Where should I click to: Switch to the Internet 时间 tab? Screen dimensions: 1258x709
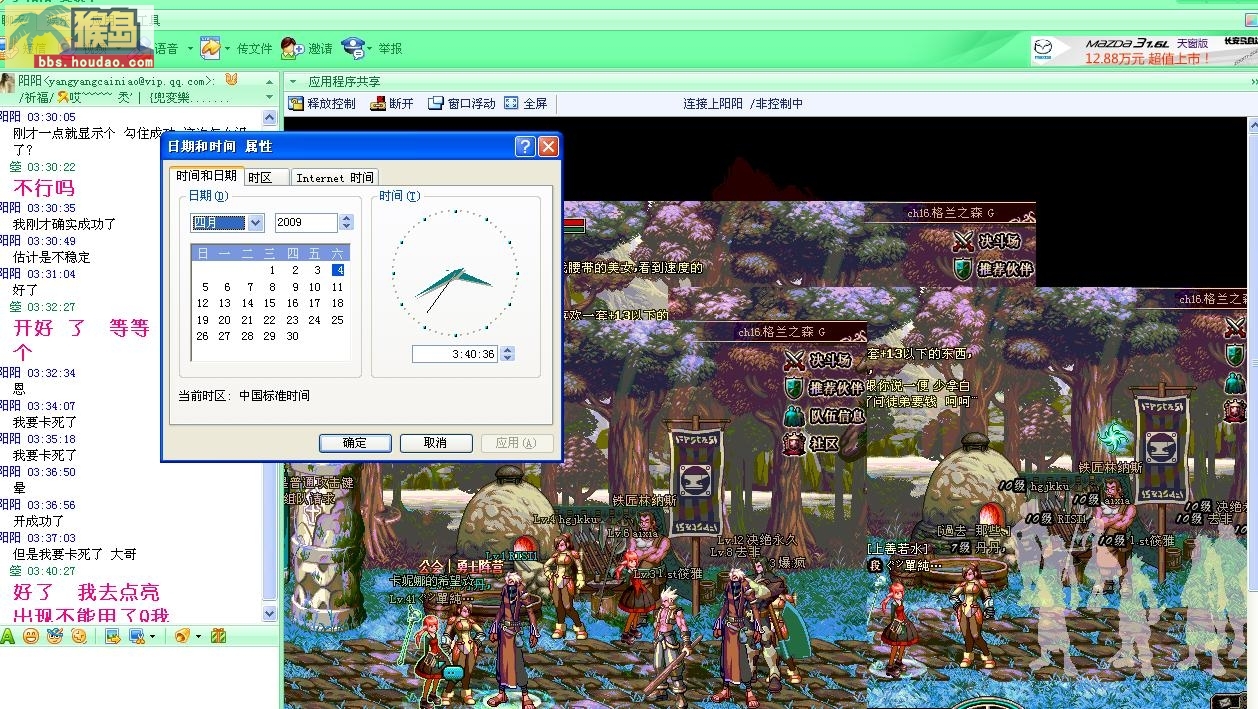334,177
